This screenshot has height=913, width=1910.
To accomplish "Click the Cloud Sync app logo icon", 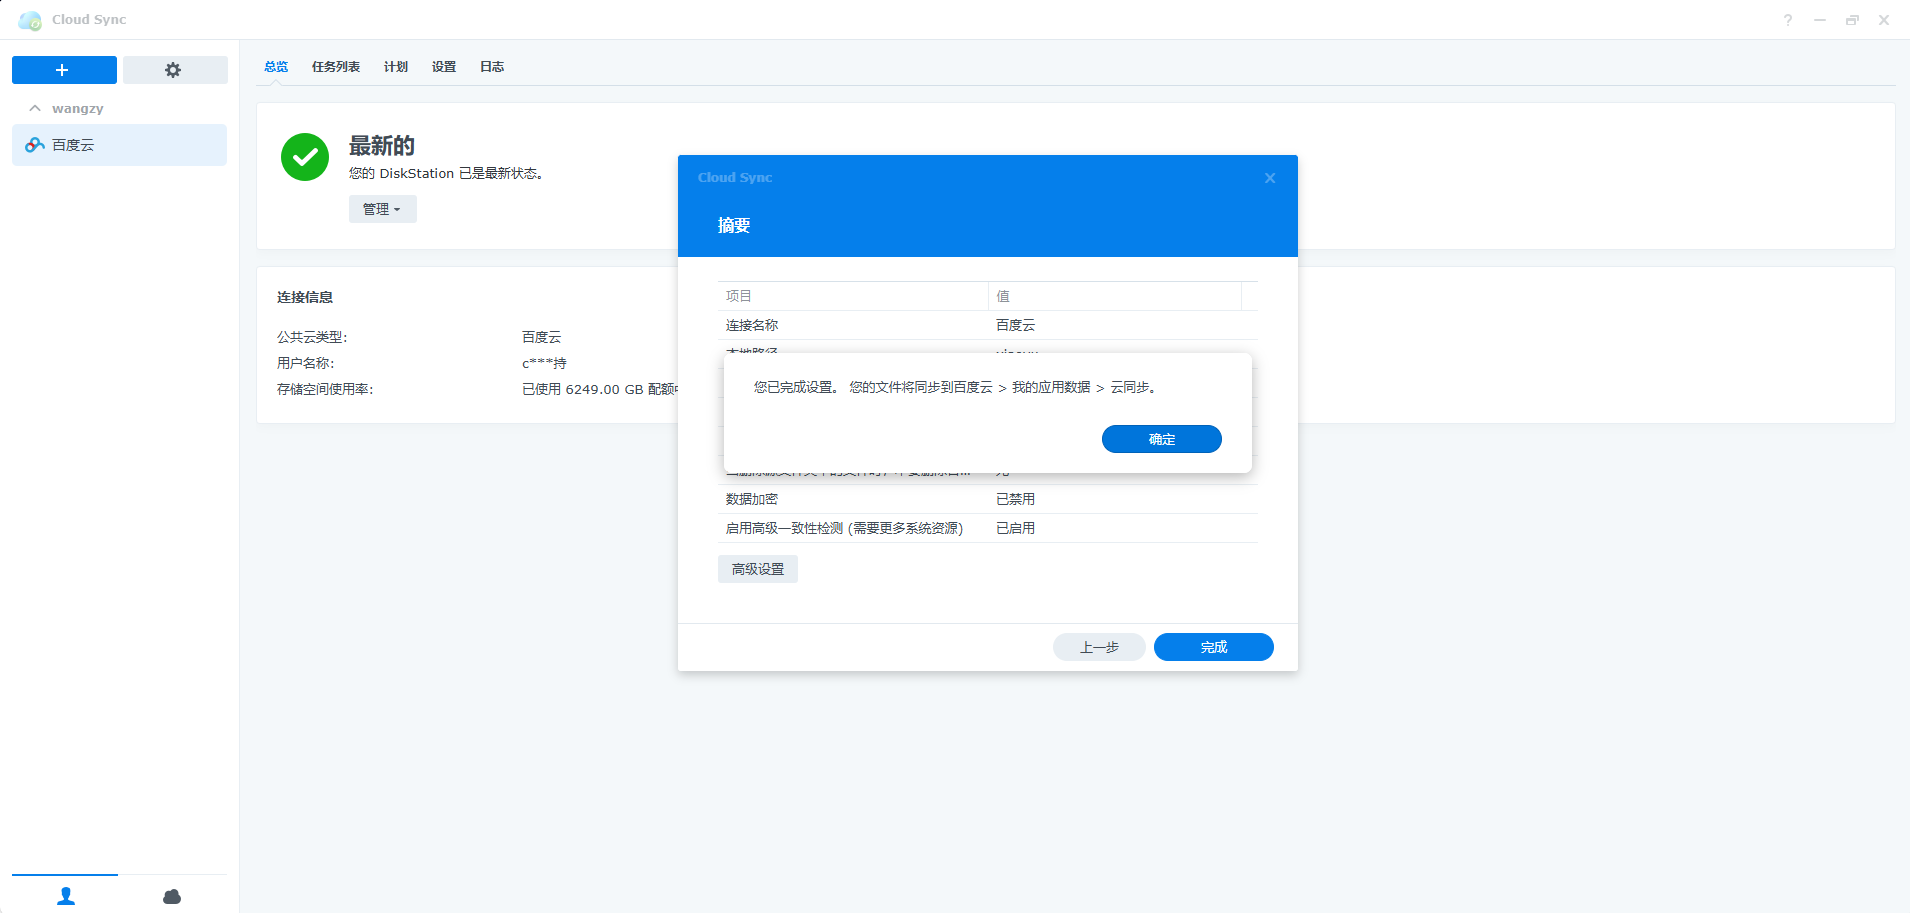I will [30, 20].
